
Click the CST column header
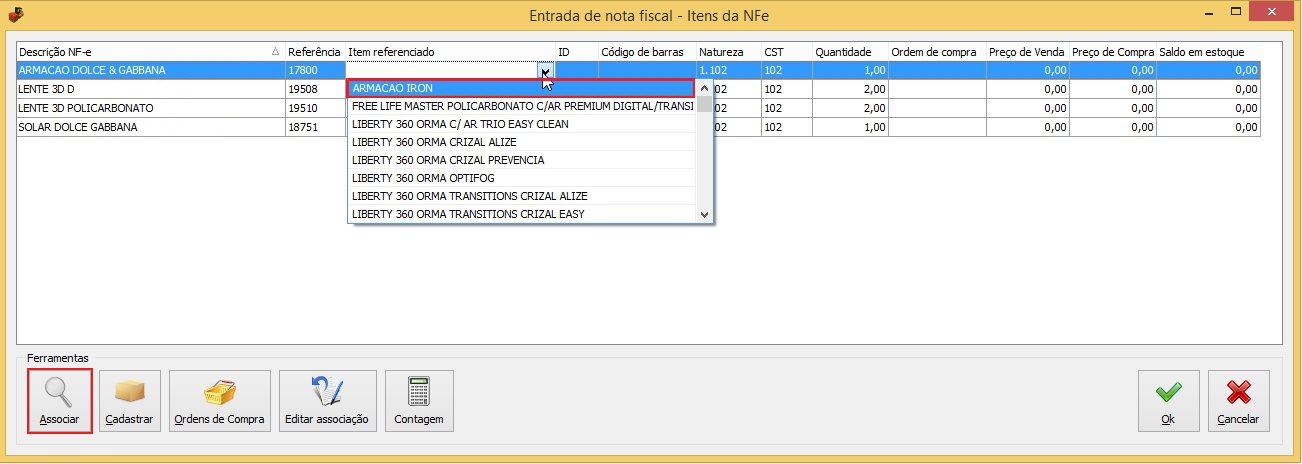click(x=786, y=52)
